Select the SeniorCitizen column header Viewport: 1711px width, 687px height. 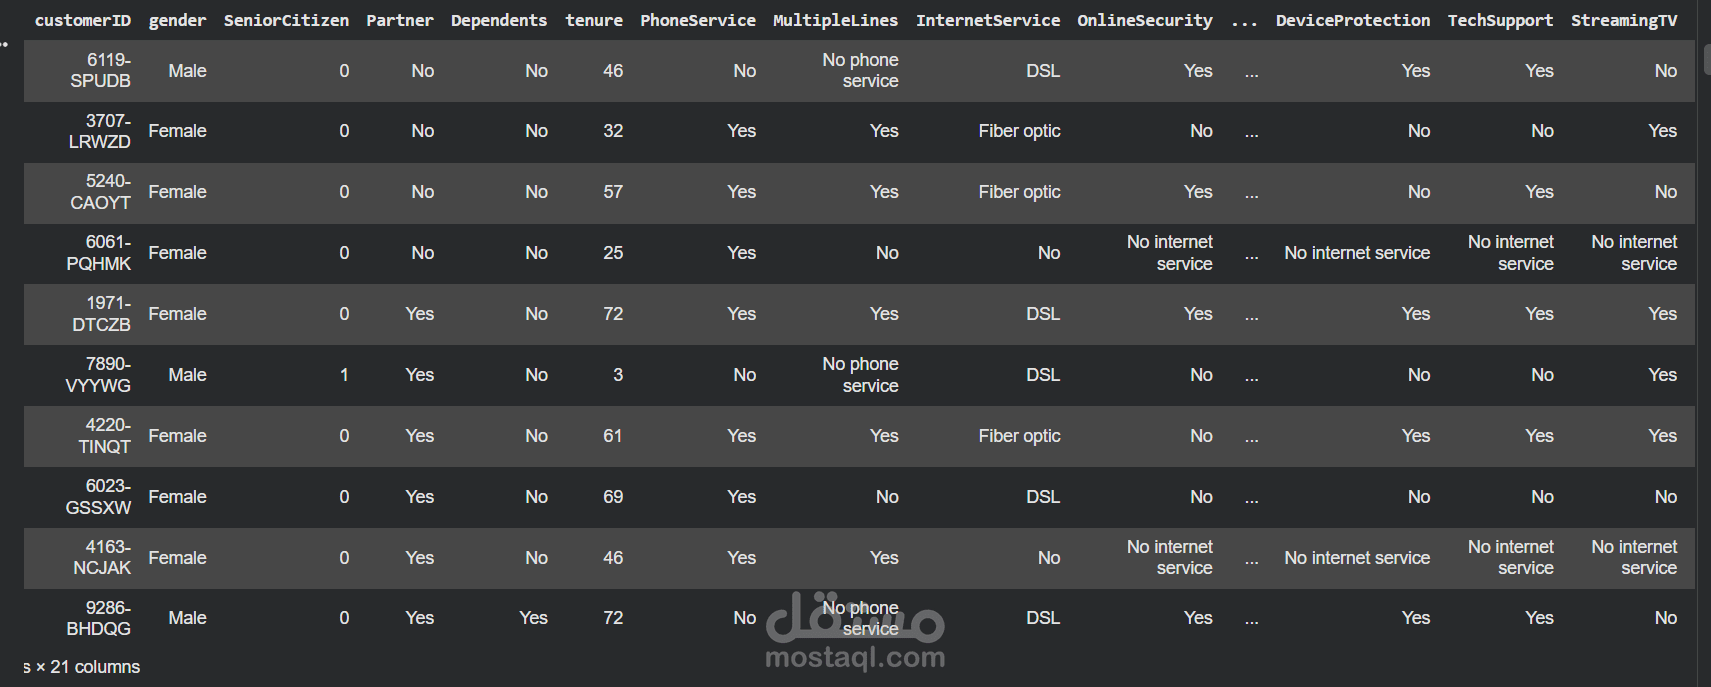[286, 20]
